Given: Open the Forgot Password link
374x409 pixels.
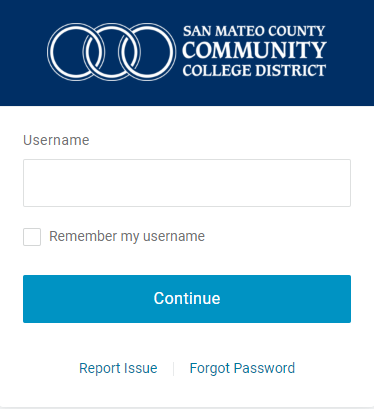Looking at the screenshot, I should click(242, 368).
